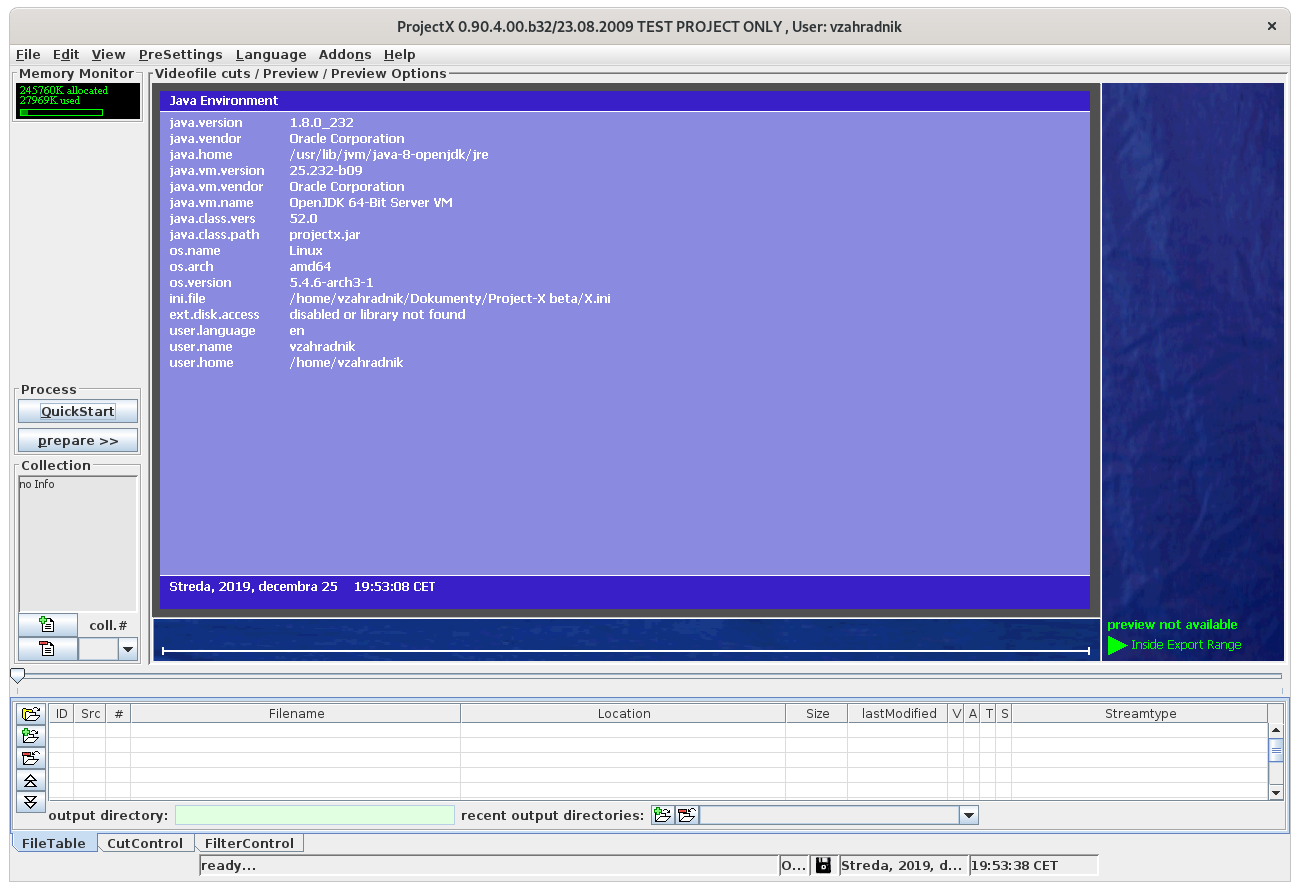Click the '1.8.0_232' java version value
The image size is (1300, 891).
click(321, 122)
